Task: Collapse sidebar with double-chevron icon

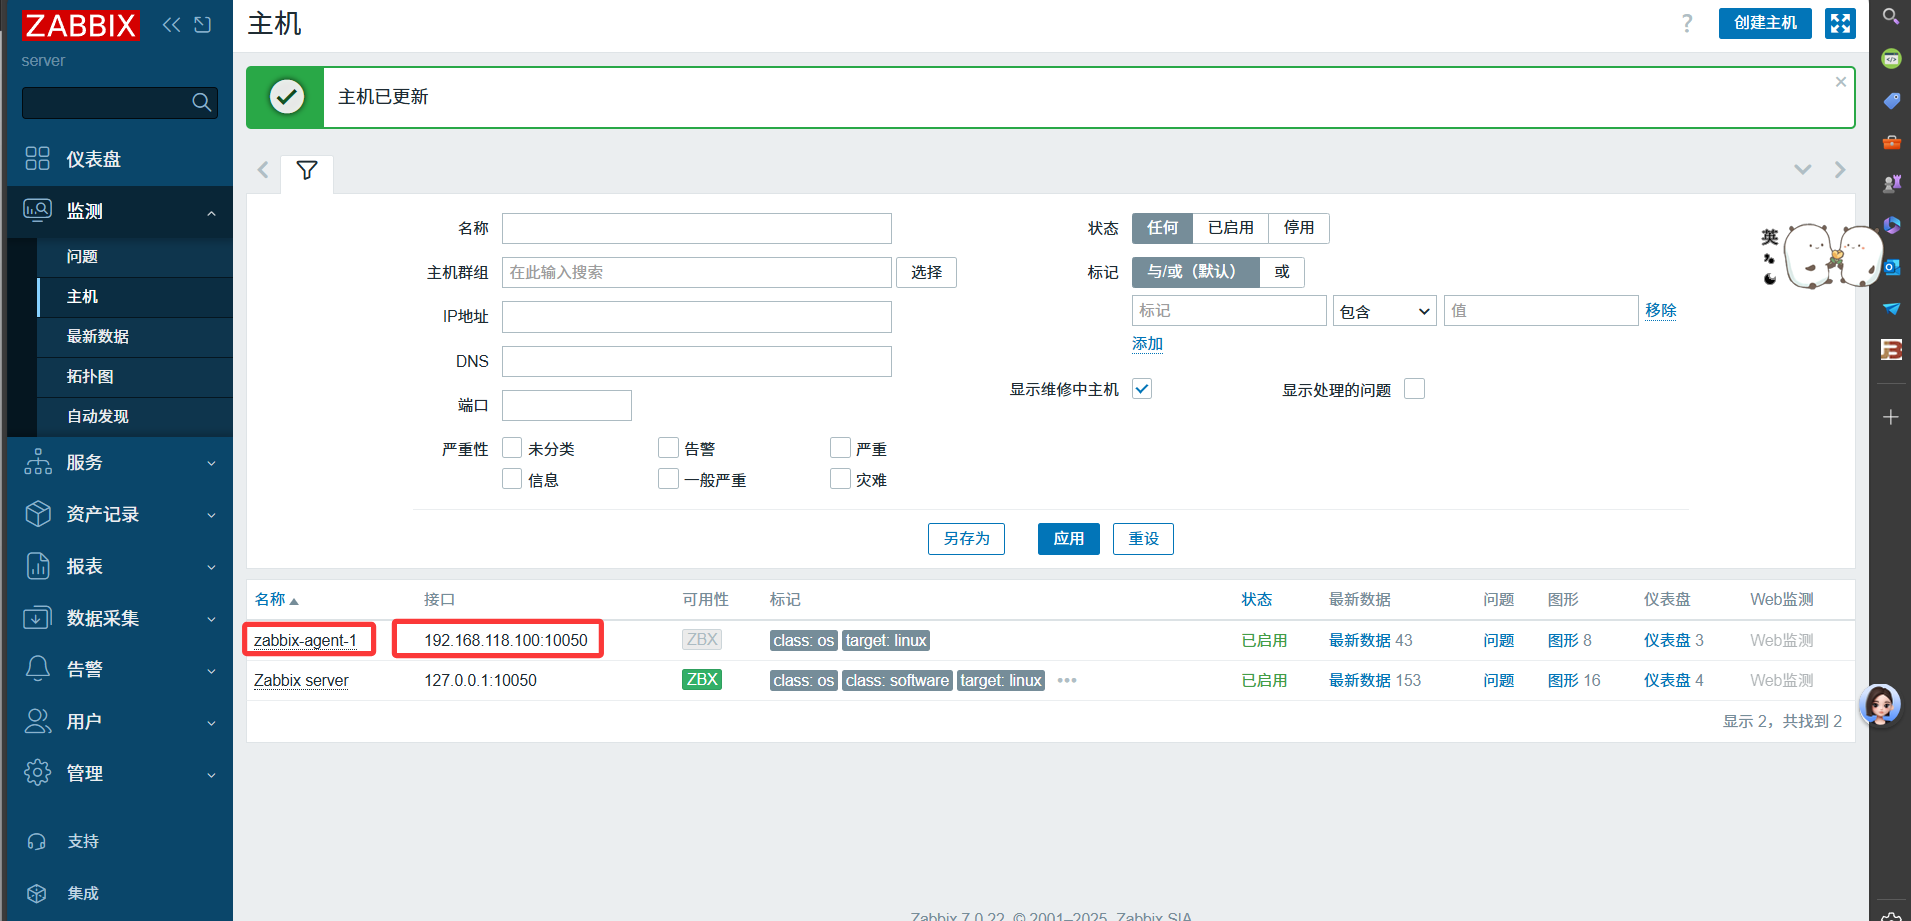Action: (172, 25)
